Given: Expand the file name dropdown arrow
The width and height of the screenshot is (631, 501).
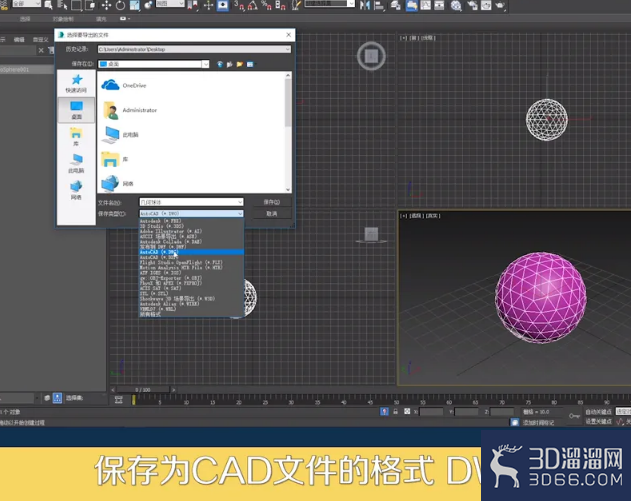Looking at the screenshot, I should click(240, 202).
